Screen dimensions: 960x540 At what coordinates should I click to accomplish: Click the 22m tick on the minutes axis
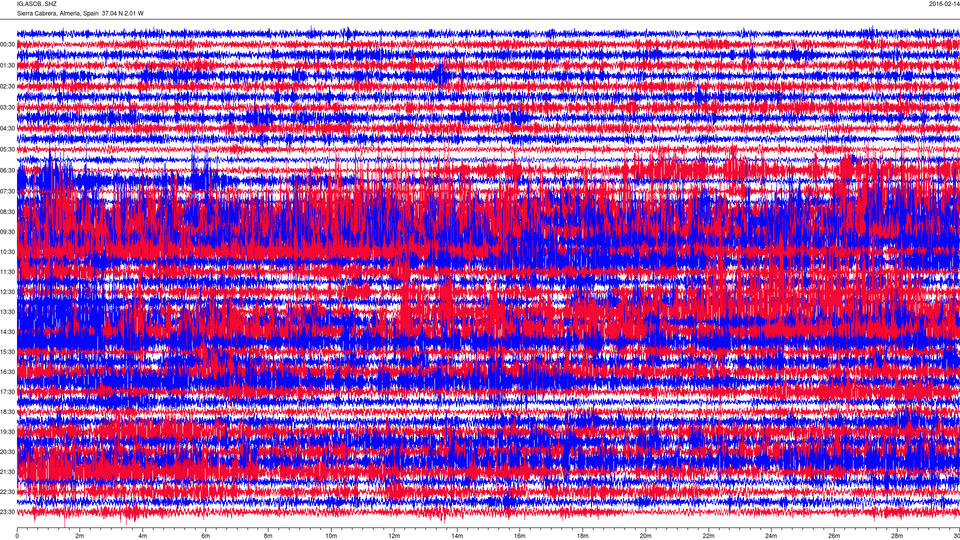tap(708, 536)
